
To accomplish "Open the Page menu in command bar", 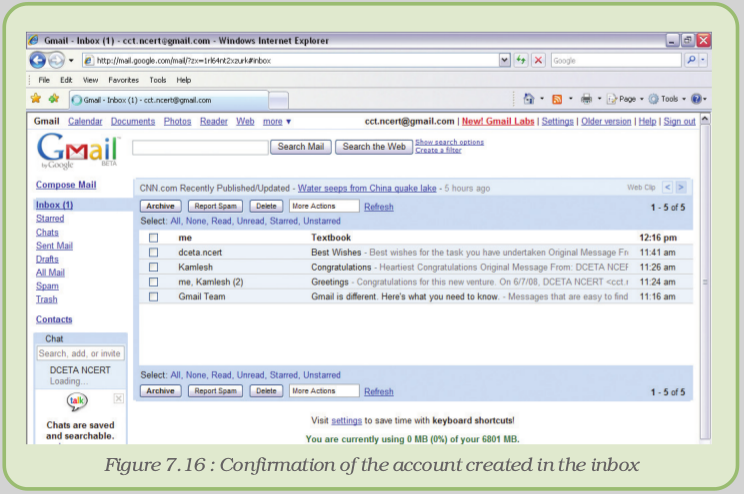I will [x=625, y=99].
